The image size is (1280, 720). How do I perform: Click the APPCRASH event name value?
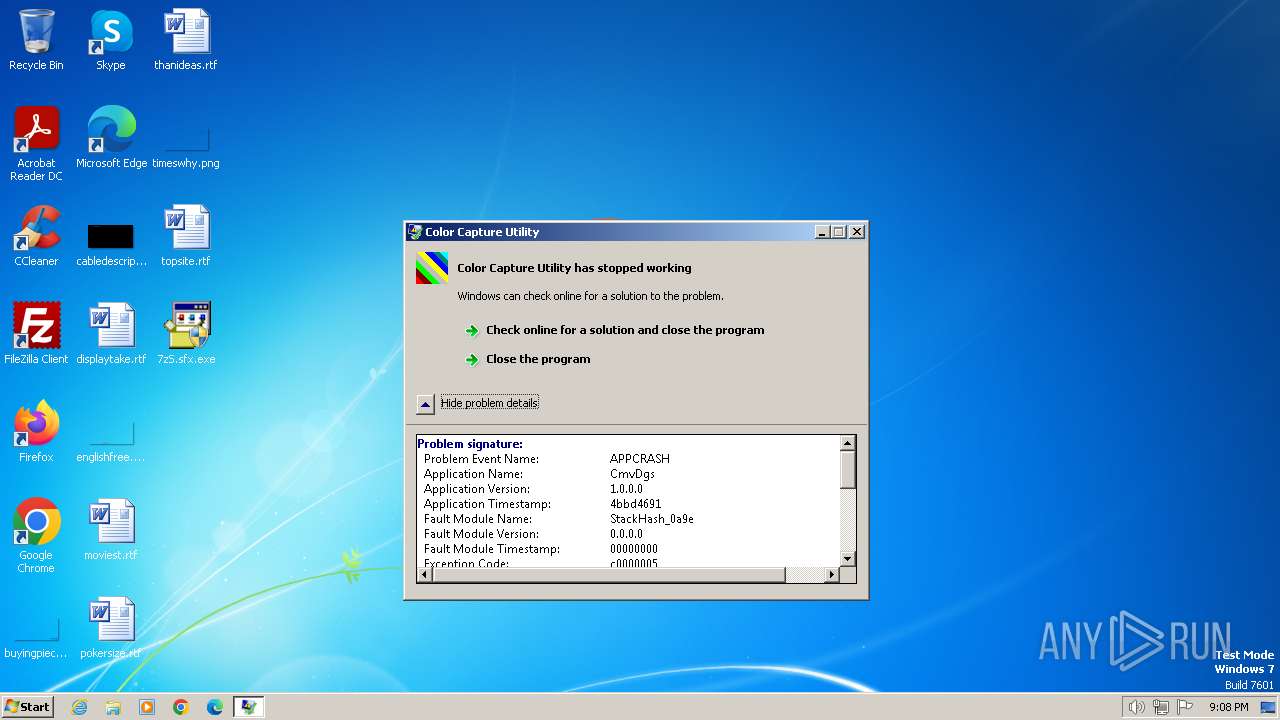tap(640, 459)
